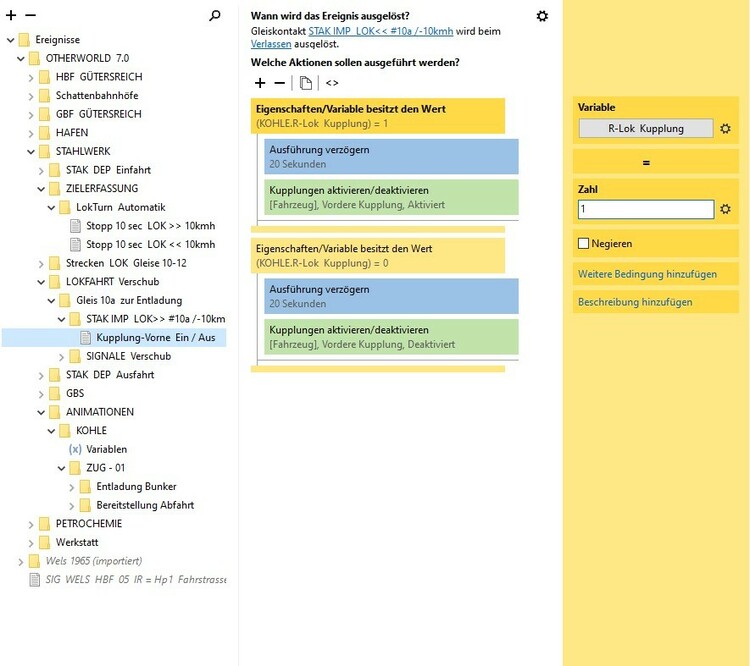
Task: Click the R-Lok Kupplung variable button
Action: 646,129
